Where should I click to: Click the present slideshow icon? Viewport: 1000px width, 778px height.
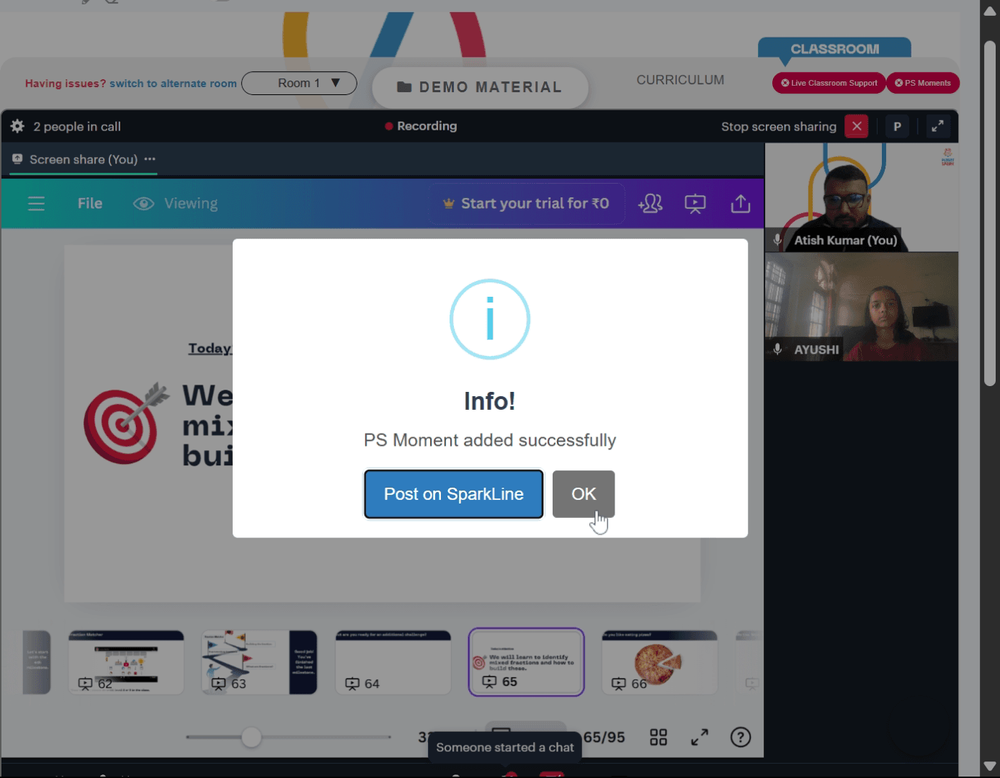pos(695,203)
